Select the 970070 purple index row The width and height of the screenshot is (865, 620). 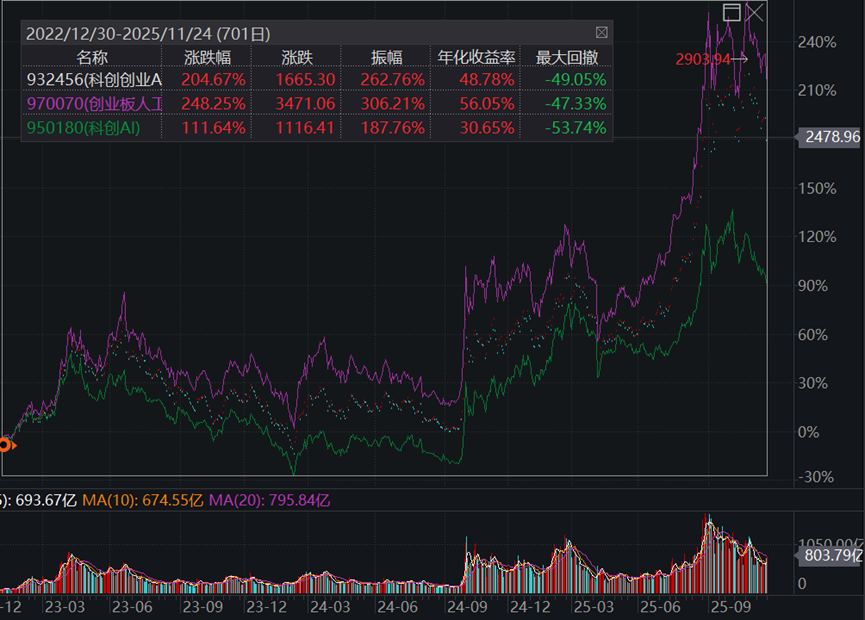[x=93, y=103]
